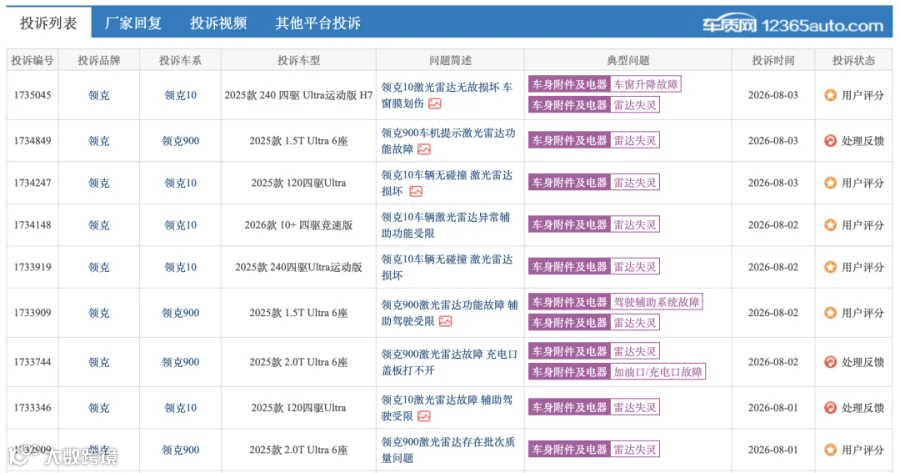The height and width of the screenshot is (473, 900).
Task: Open complaint 1733919 description 领克10车辆无碰撞 激光雷达损坏
Action: (x=447, y=267)
